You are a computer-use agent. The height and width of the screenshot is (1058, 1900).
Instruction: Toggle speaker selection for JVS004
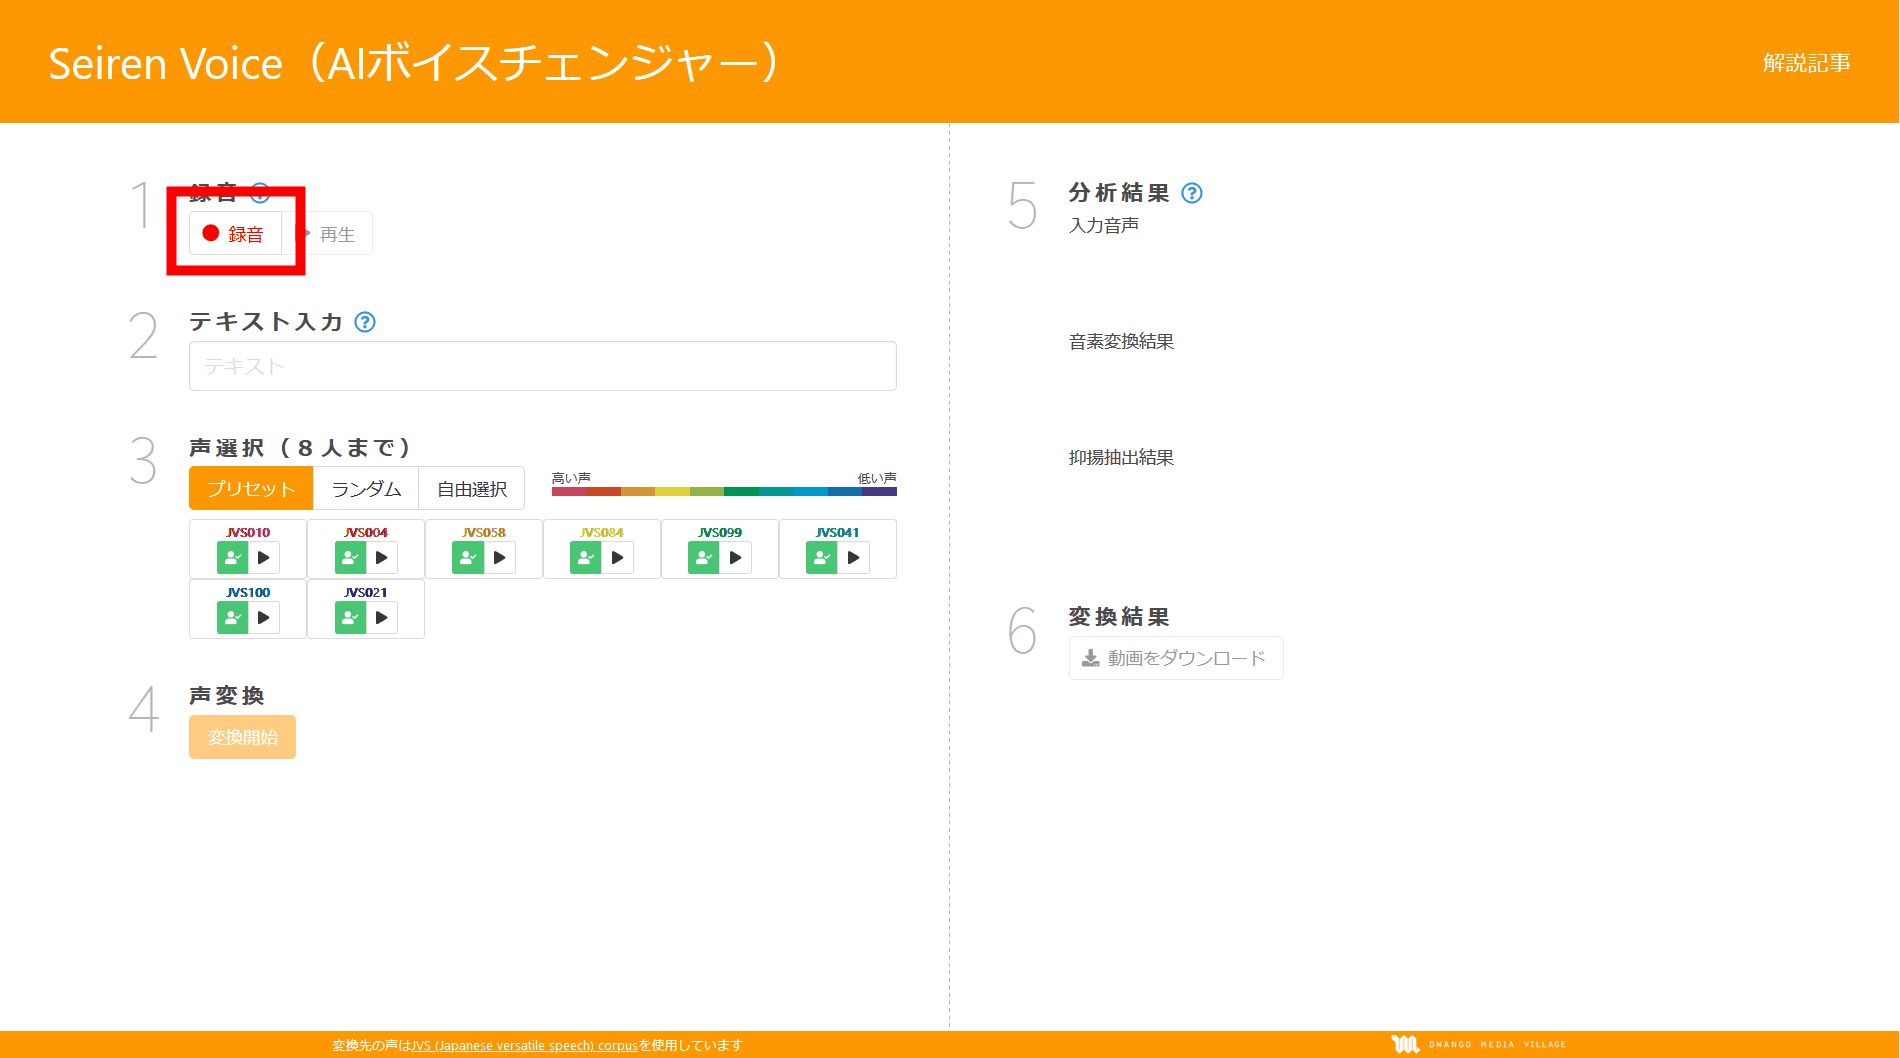[x=350, y=558]
